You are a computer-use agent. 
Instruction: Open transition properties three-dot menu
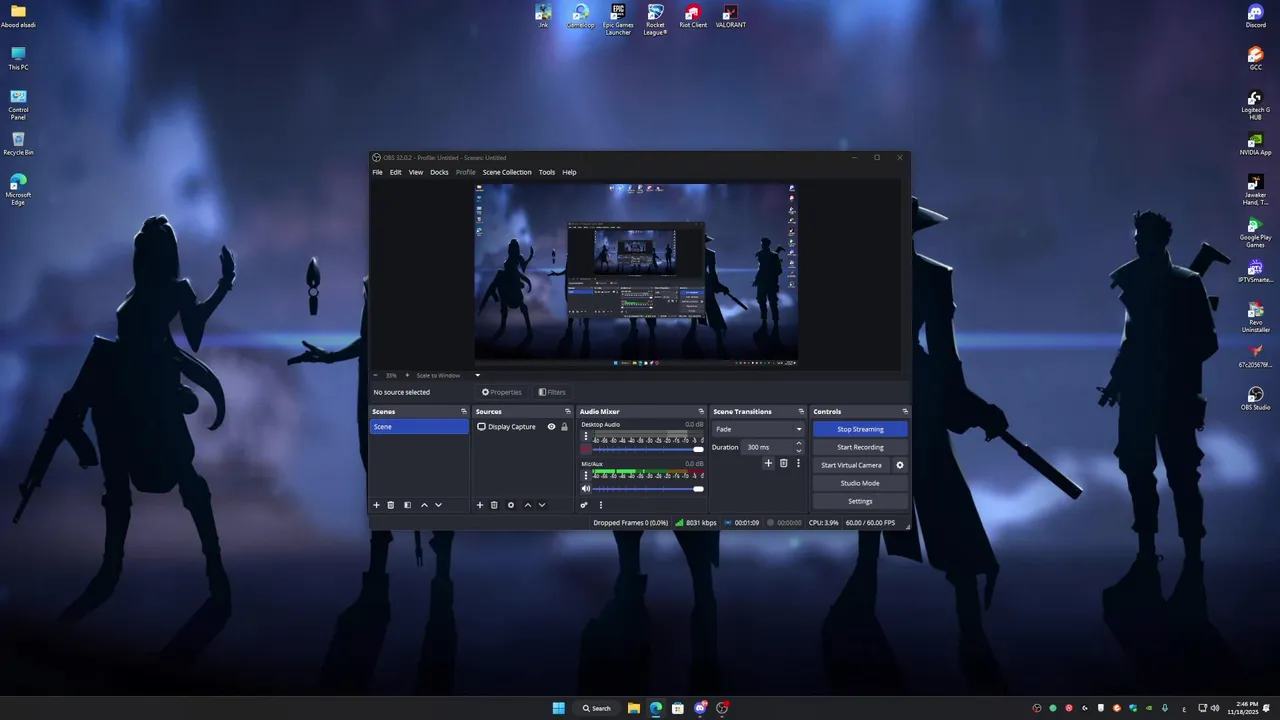pyautogui.click(x=798, y=463)
